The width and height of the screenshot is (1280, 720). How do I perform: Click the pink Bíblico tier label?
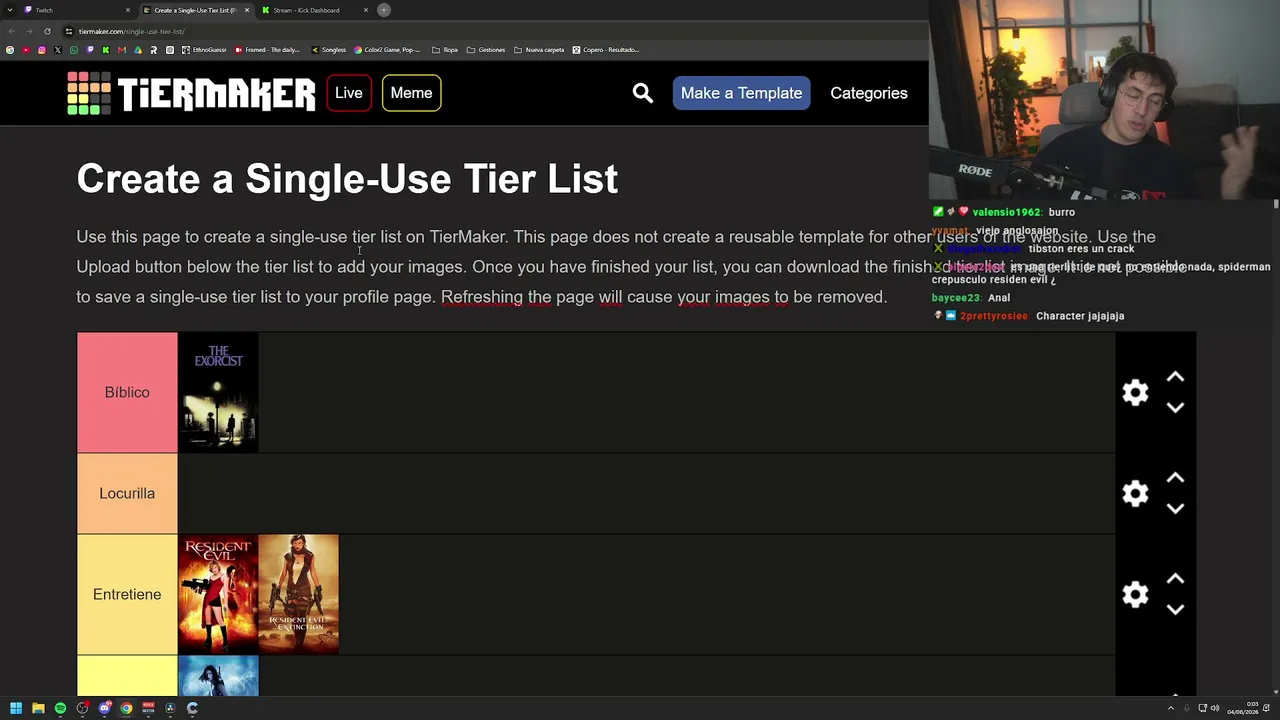tap(127, 392)
